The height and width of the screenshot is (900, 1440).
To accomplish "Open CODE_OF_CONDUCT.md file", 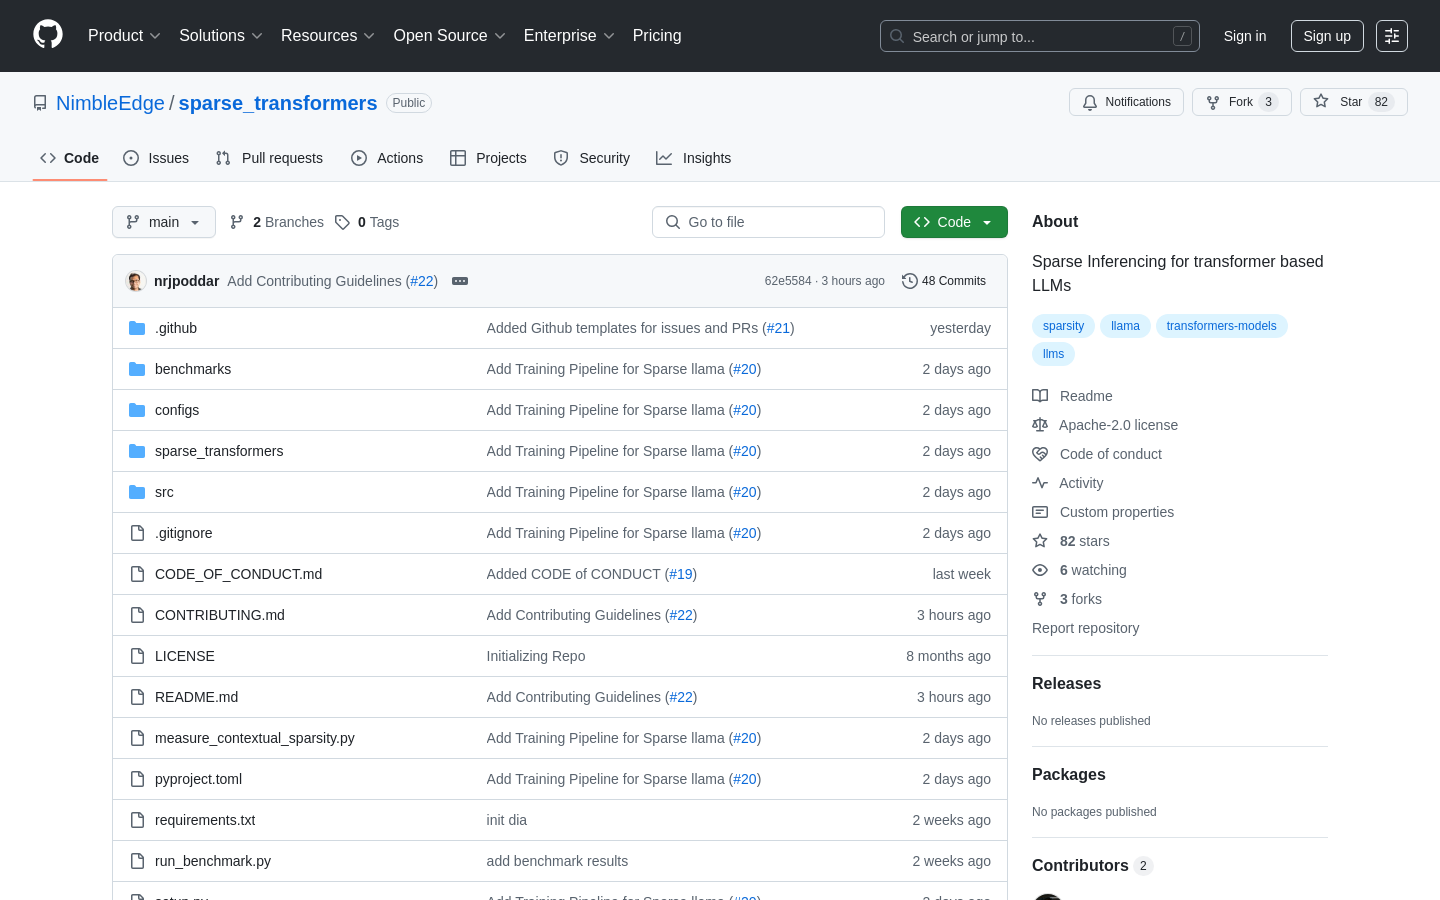I will 238,574.
